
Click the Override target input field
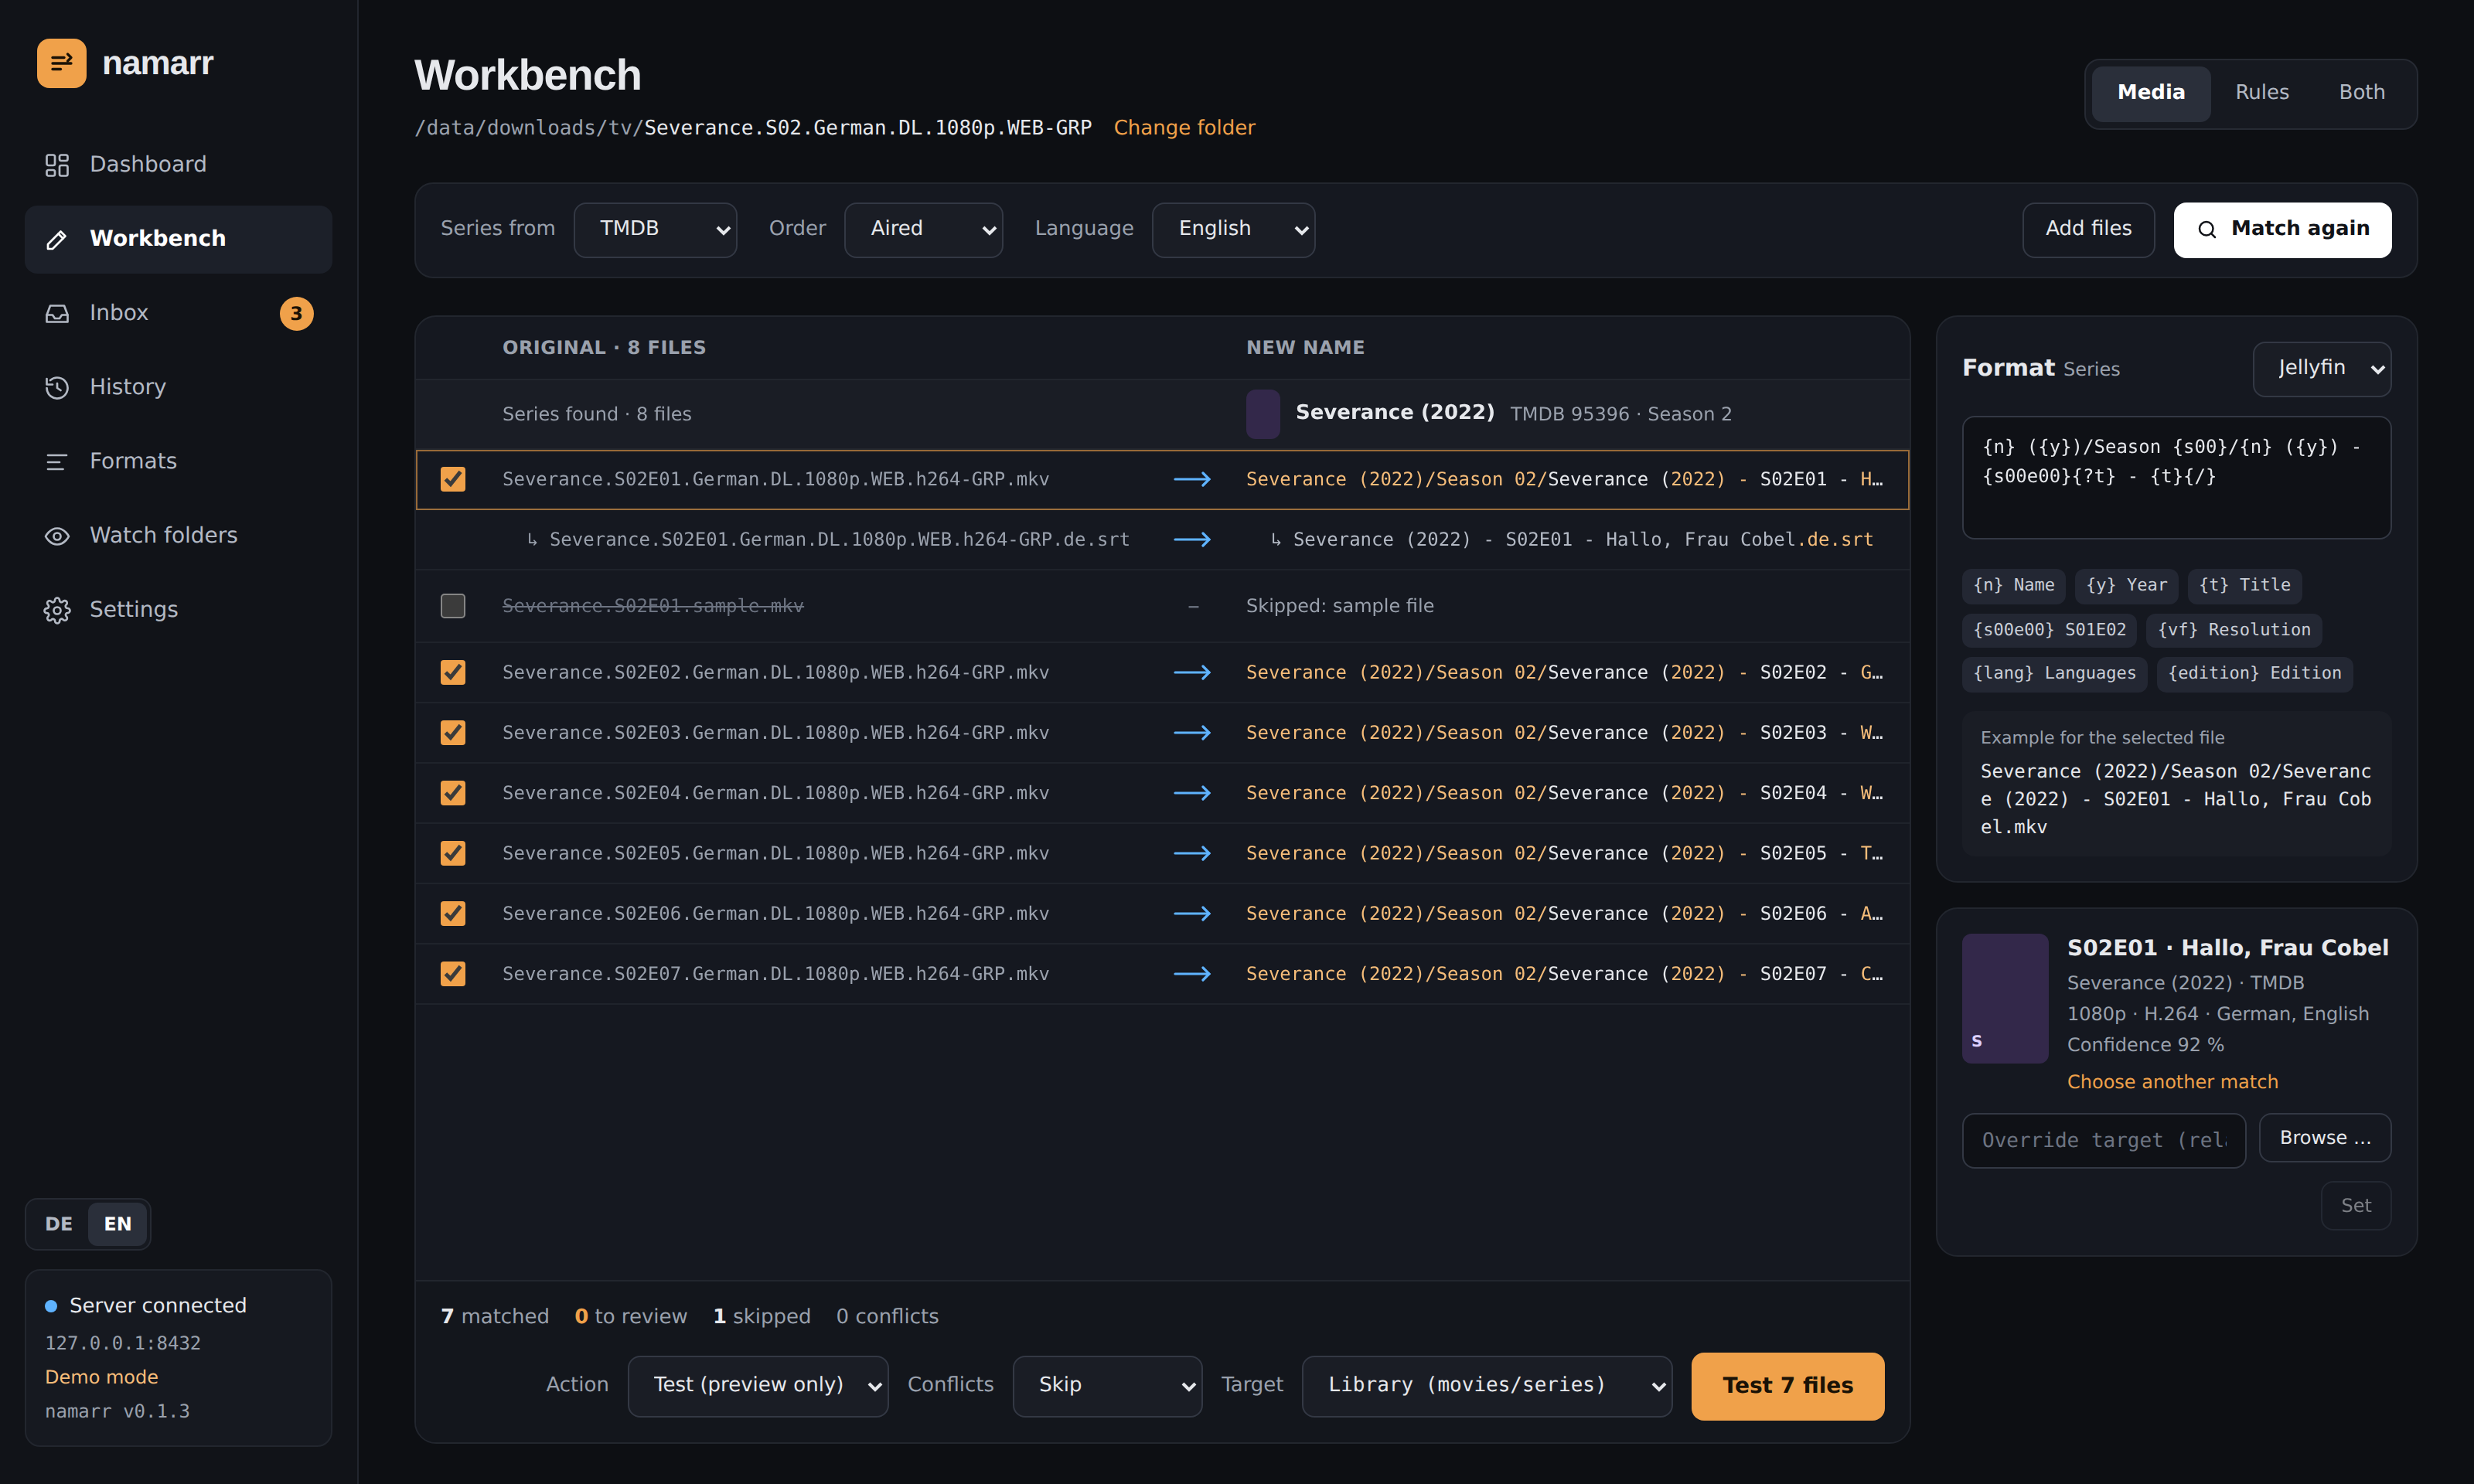pyautogui.click(x=2103, y=1141)
